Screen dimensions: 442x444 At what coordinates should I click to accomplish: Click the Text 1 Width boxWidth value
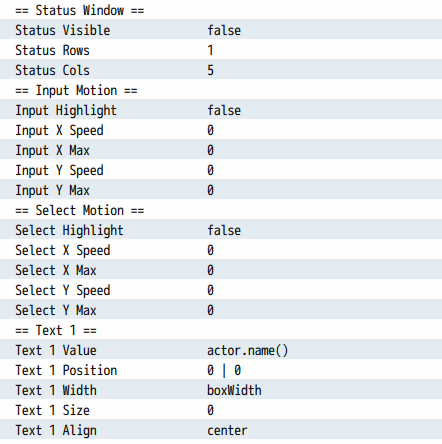point(234,390)
